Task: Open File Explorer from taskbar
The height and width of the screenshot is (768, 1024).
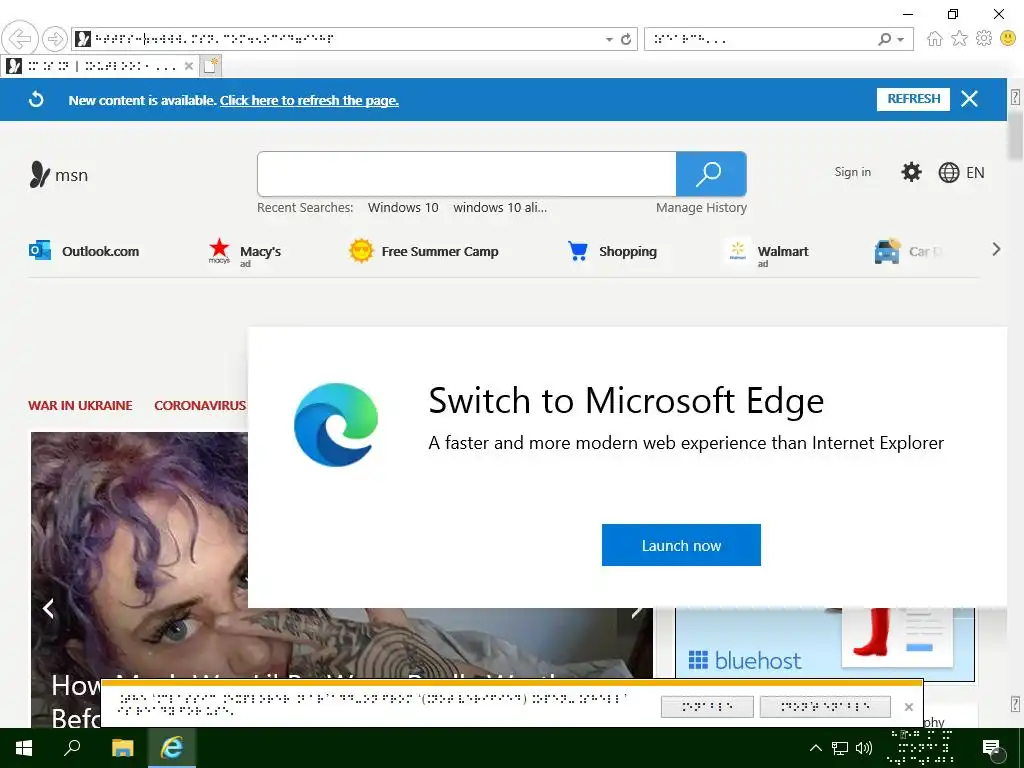Action: tap(122, 748)
